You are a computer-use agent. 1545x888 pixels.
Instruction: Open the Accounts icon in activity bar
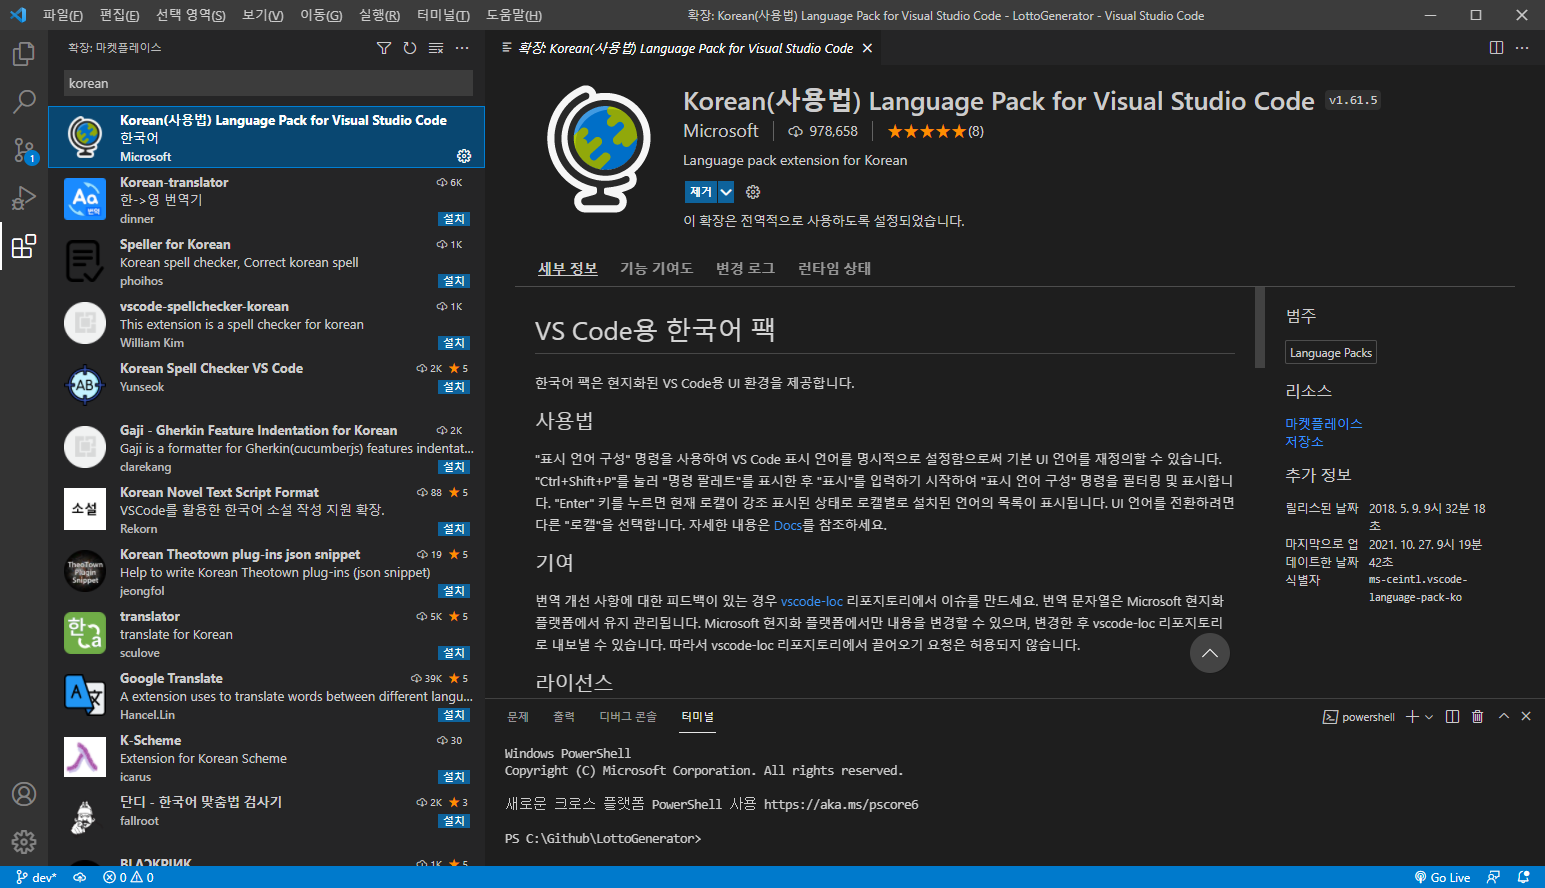24,794
